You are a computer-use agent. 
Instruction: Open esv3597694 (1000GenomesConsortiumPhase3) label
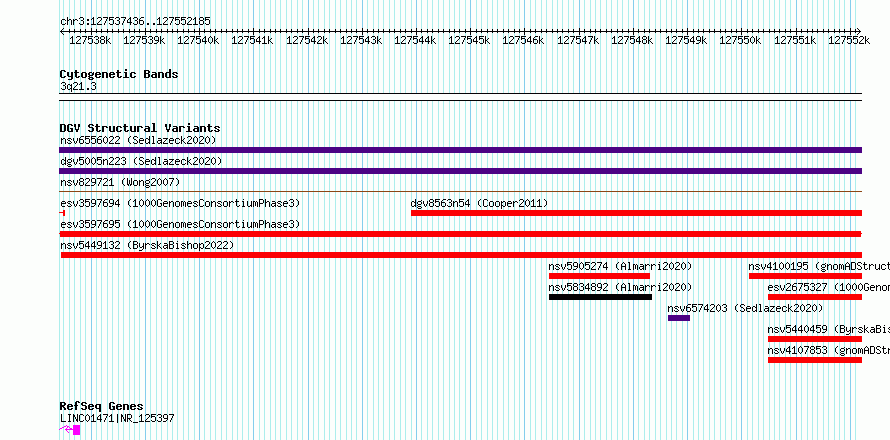click(x=180, y=203)
